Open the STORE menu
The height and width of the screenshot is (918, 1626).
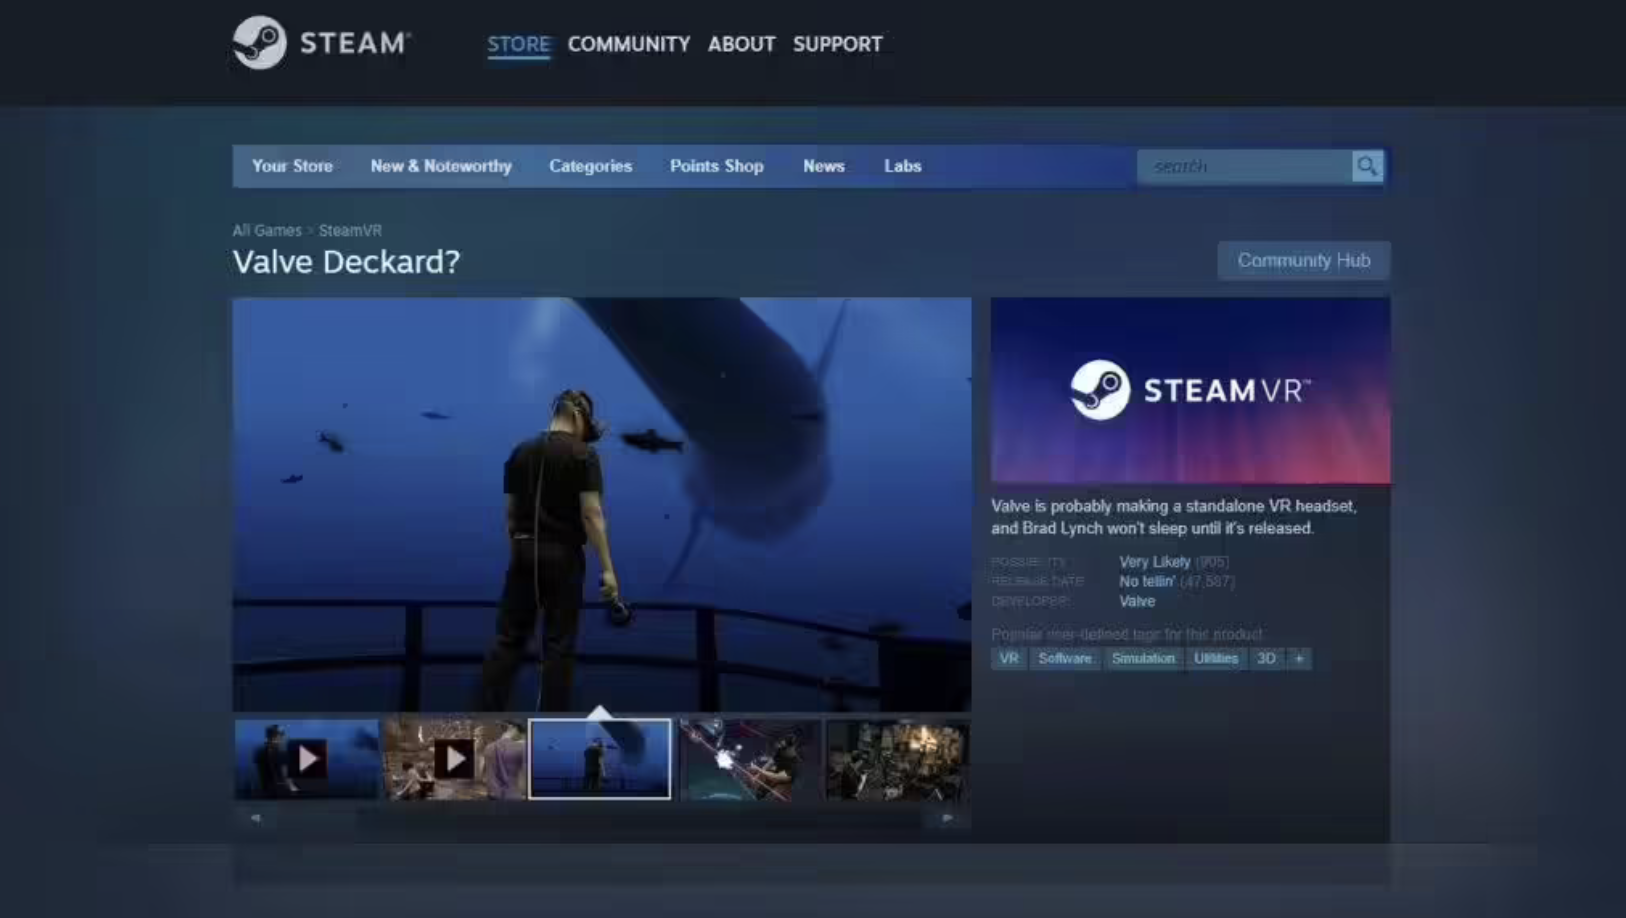(518, 44)
